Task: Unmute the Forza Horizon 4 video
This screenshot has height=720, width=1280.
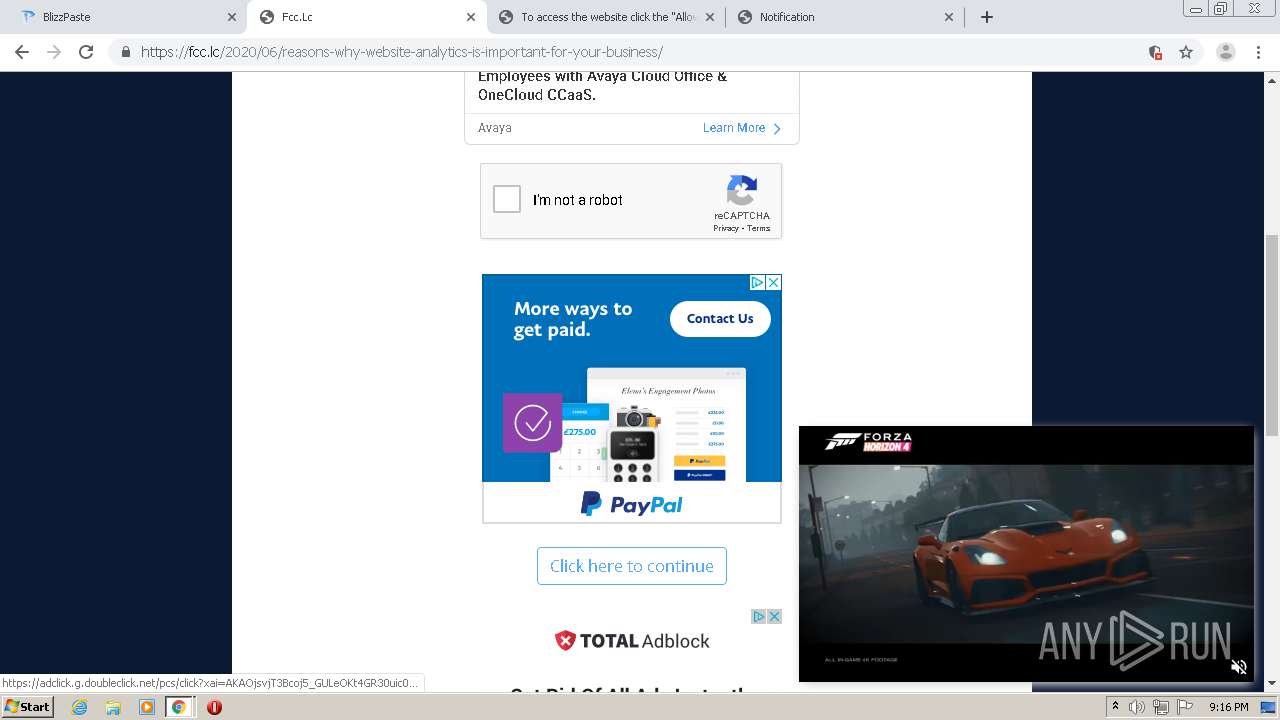Action: click(1238, 667)
